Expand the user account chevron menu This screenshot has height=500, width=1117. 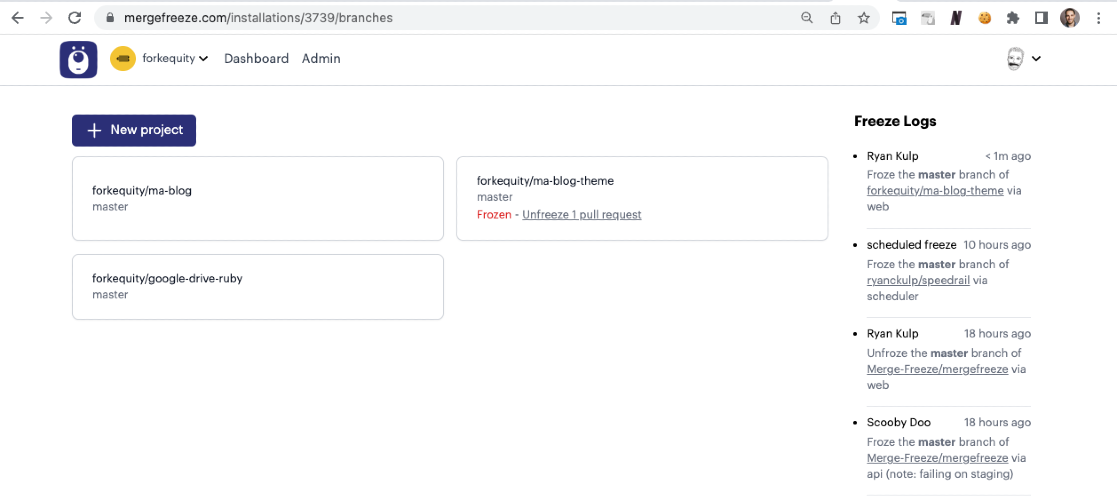pyautogui.click(x=1037, y=59)
